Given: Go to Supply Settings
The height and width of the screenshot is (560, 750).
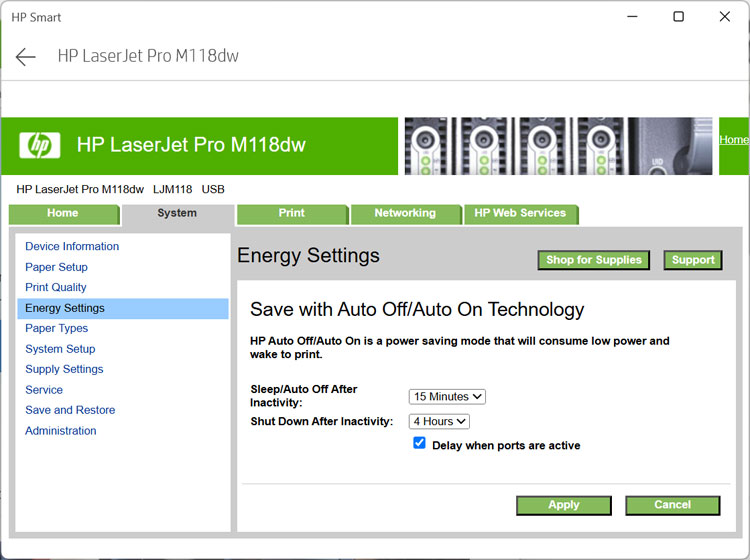Looking at the screenshot, I should (64, 369).
